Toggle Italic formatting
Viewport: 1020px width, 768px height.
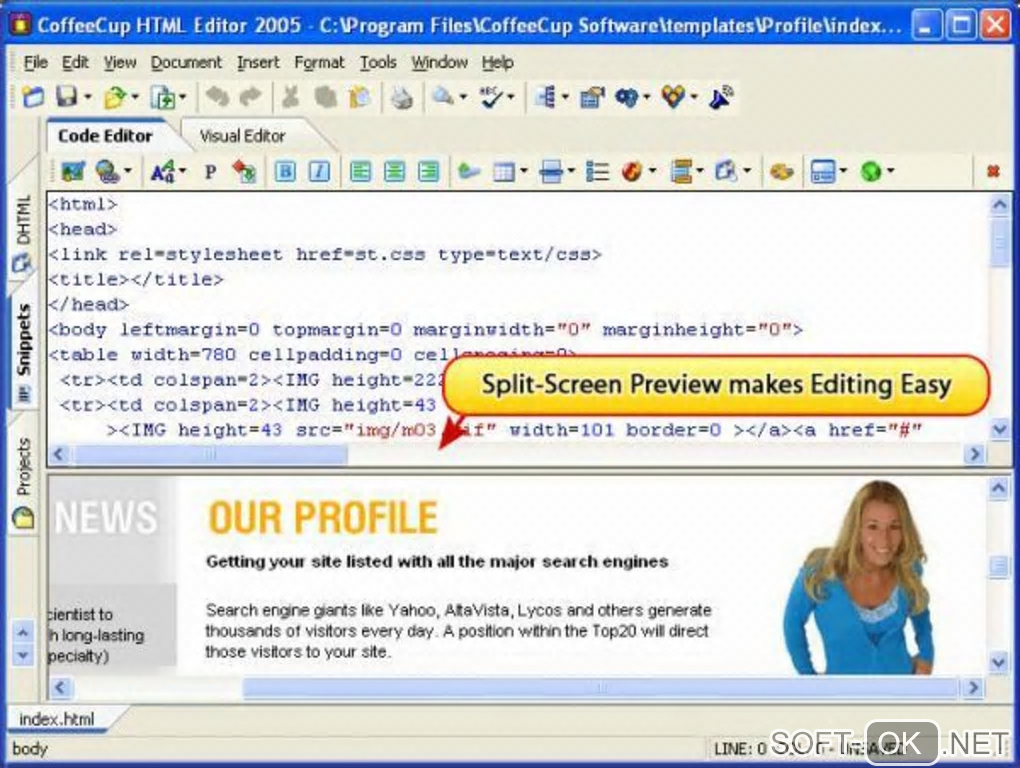tap(319, 172)
